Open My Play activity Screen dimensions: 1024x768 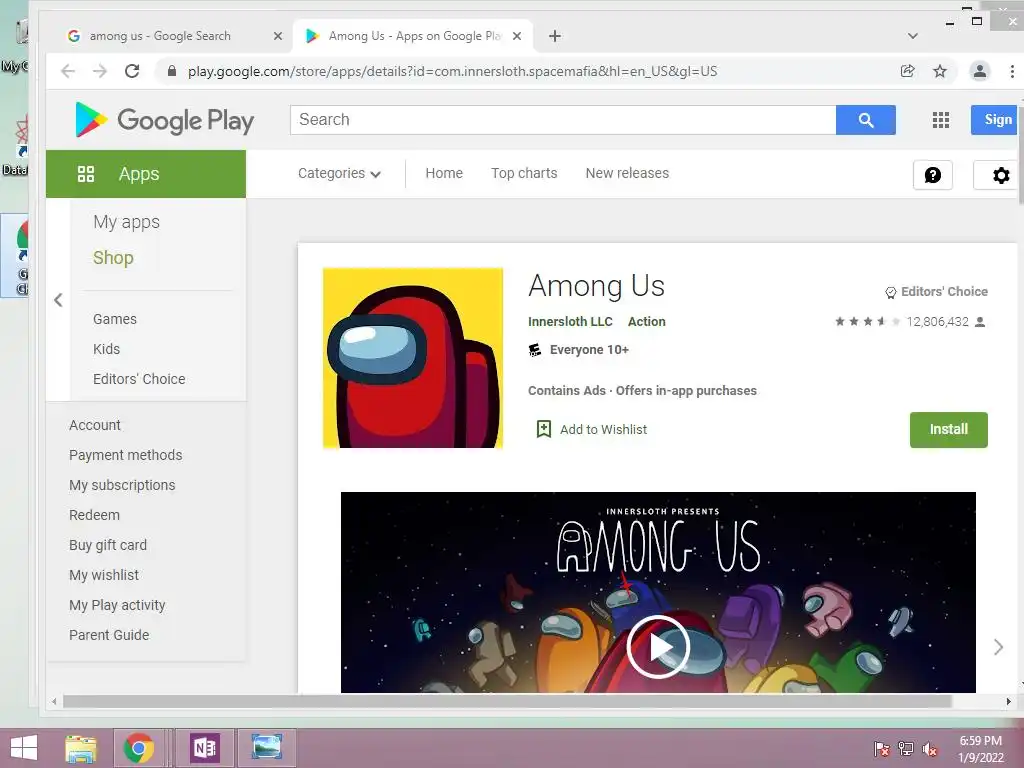pos(118,605)
